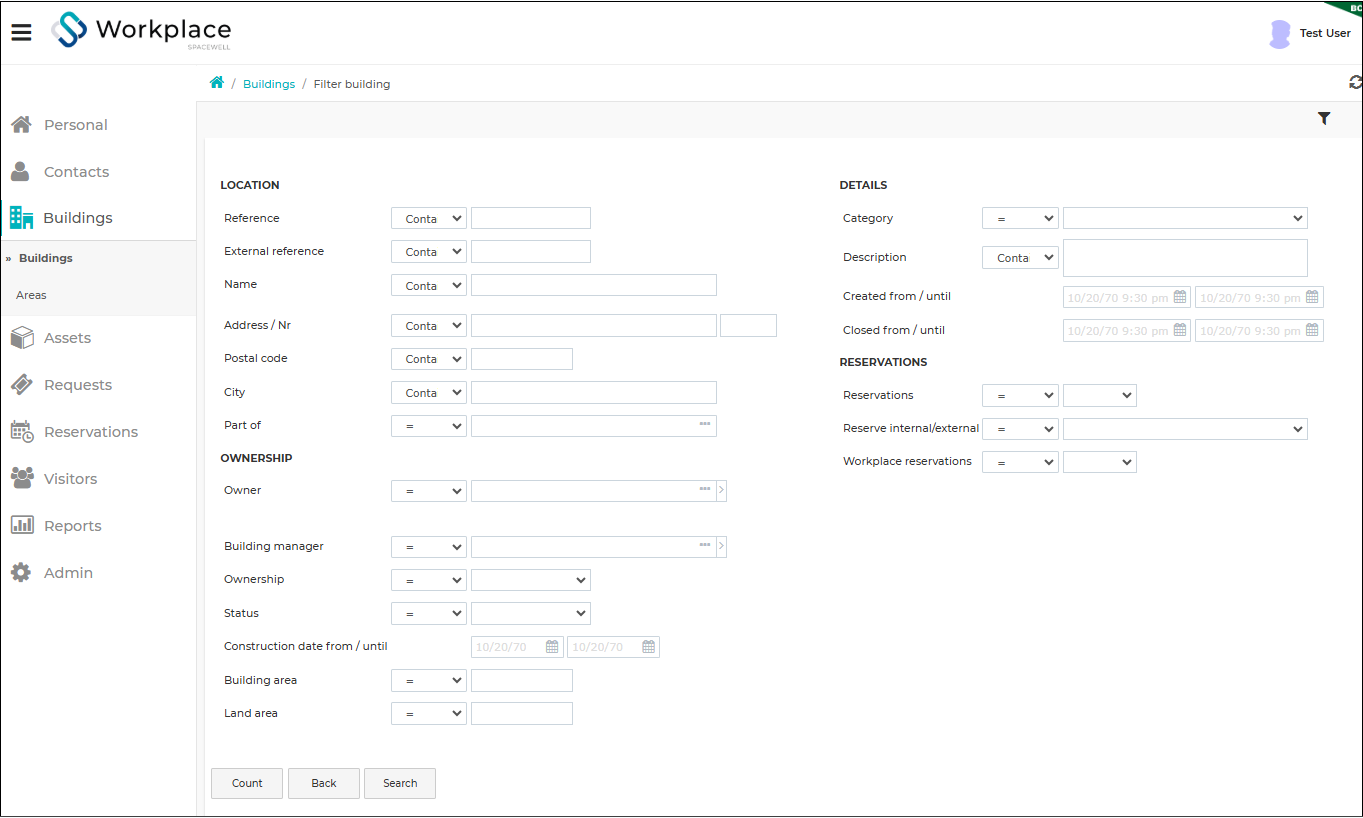Click arrow next to Building manager field
The image size is (1363, 818).
tap(722, 547)
